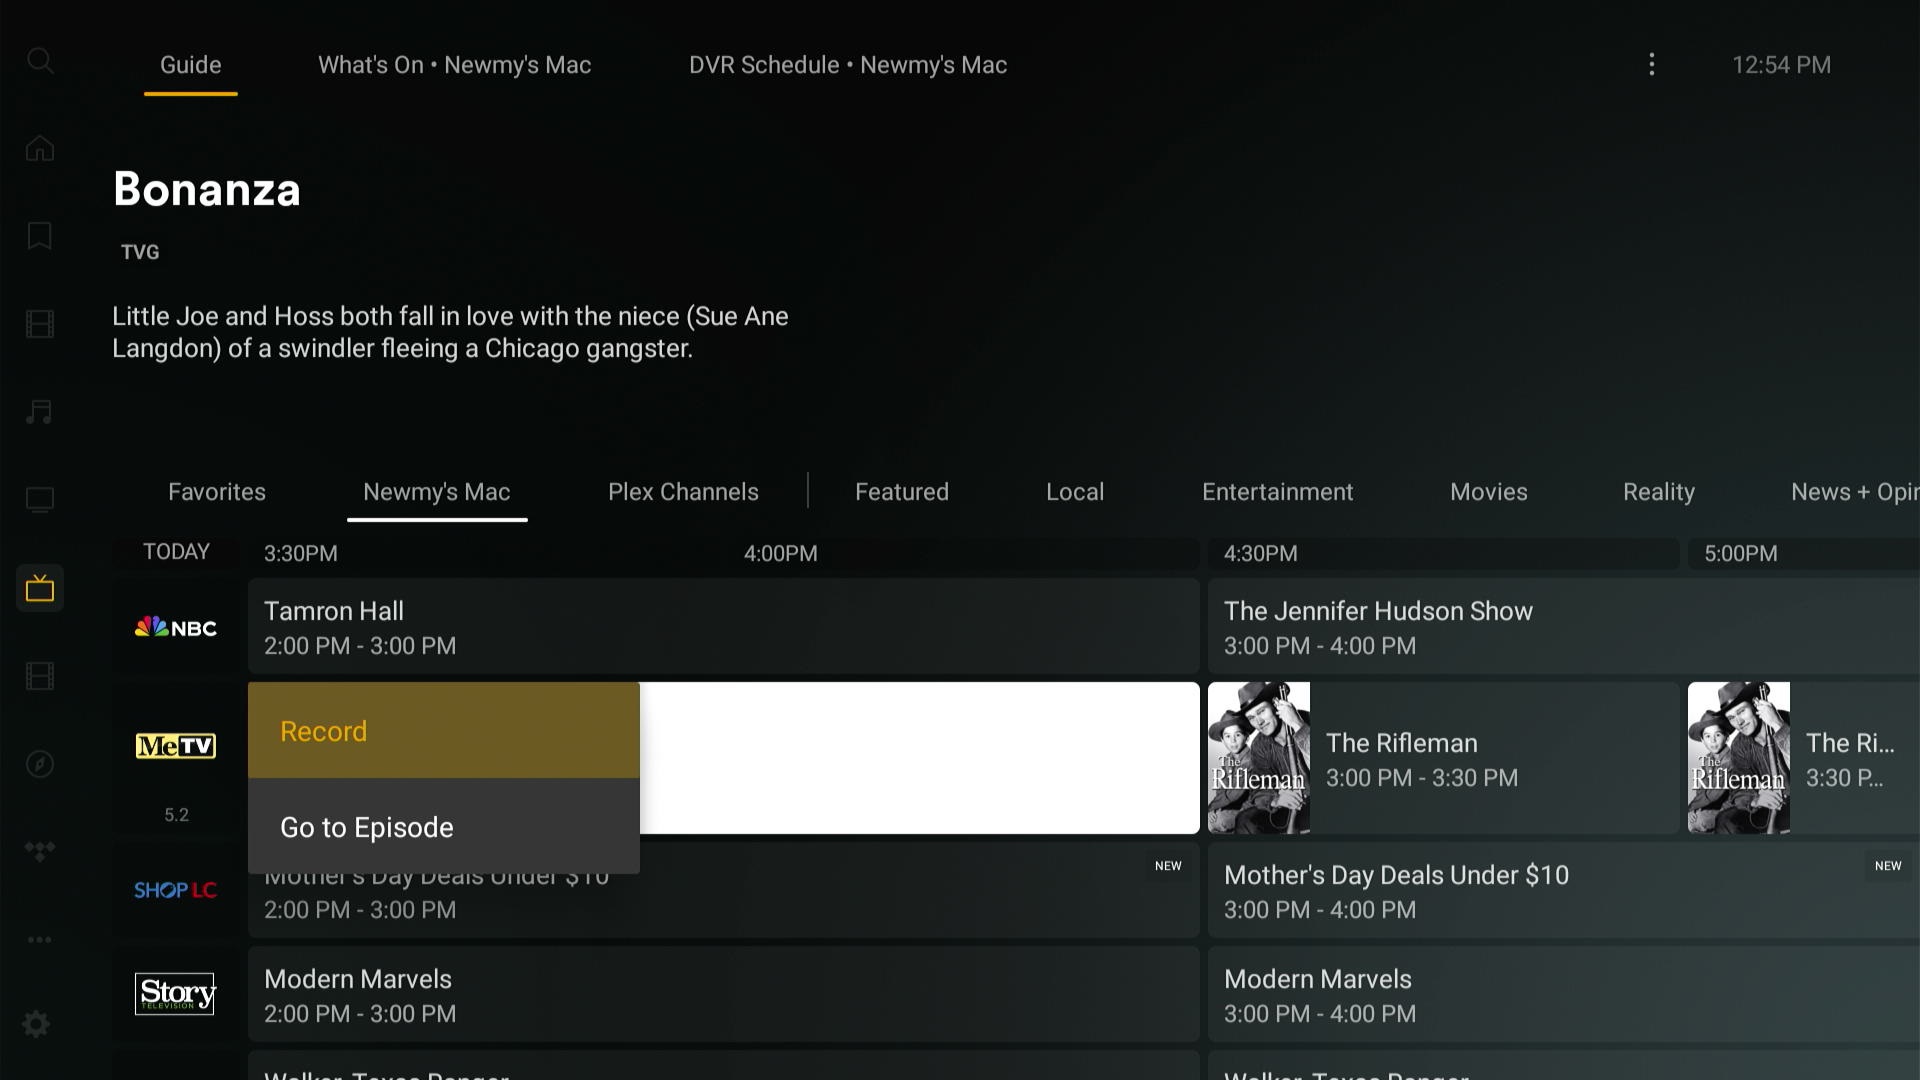This screenshot has height=1080, width=1920.
Task: Click the Reality category in the guide
Action: click(x=1658, y=491)
